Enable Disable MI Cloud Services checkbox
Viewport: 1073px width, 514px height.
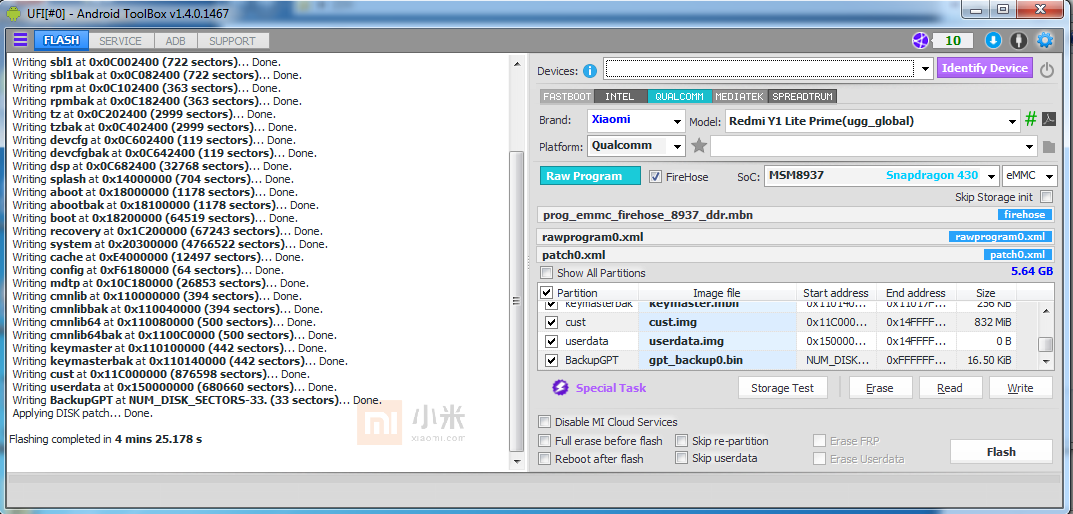(544, 422)
